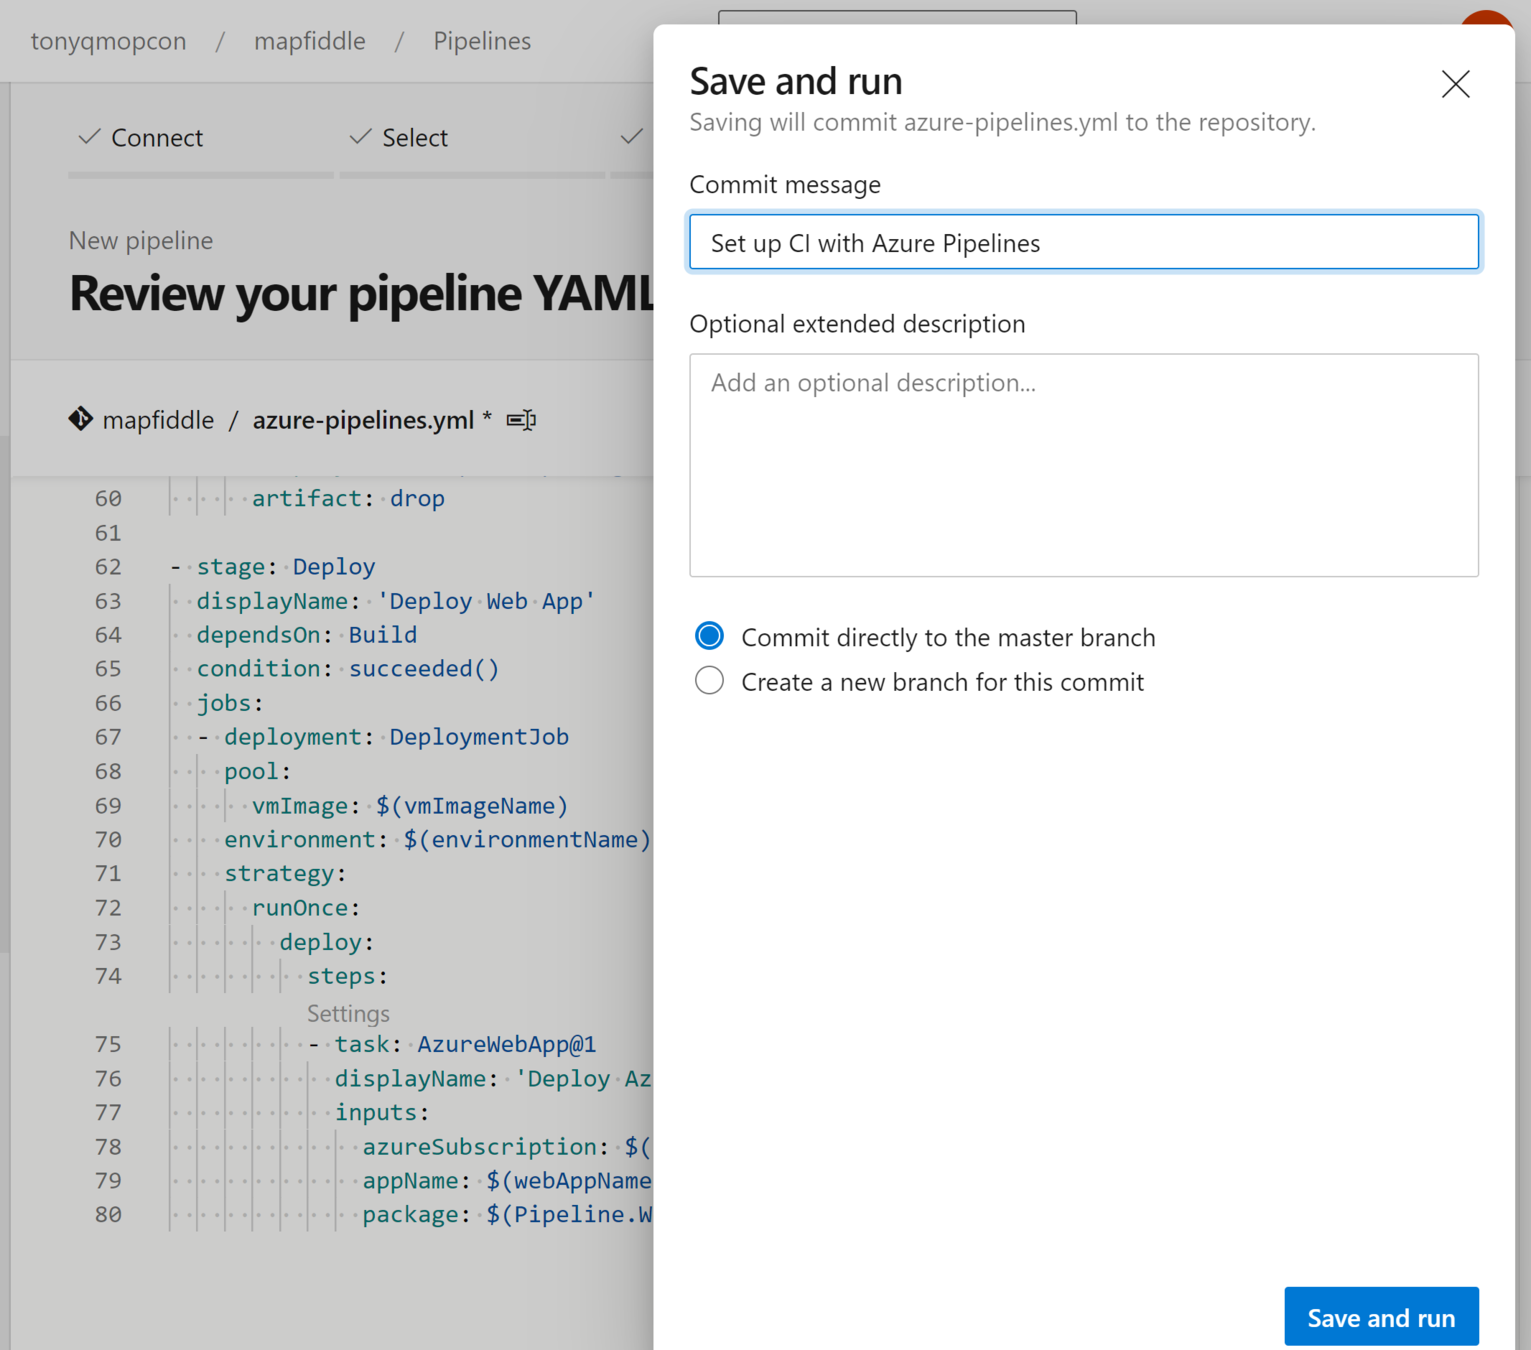The image size is (1531, 1350).
Task: Open the user avatar in top corner
Action: tap(1489, 20)
